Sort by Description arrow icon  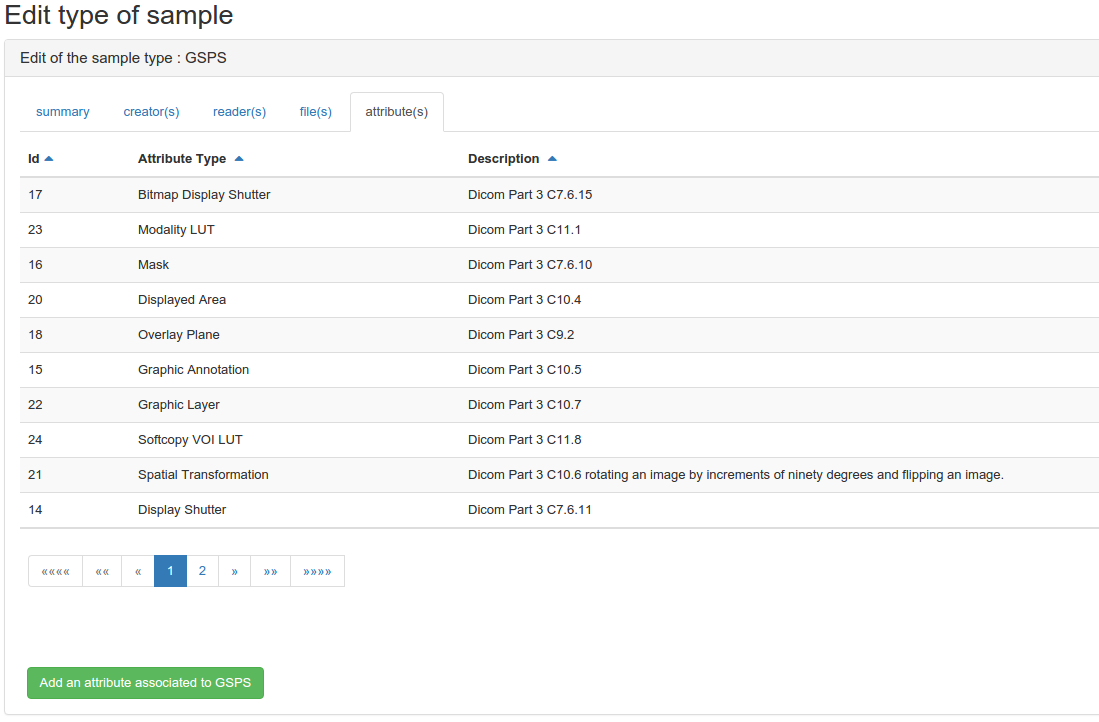[552, 159]
